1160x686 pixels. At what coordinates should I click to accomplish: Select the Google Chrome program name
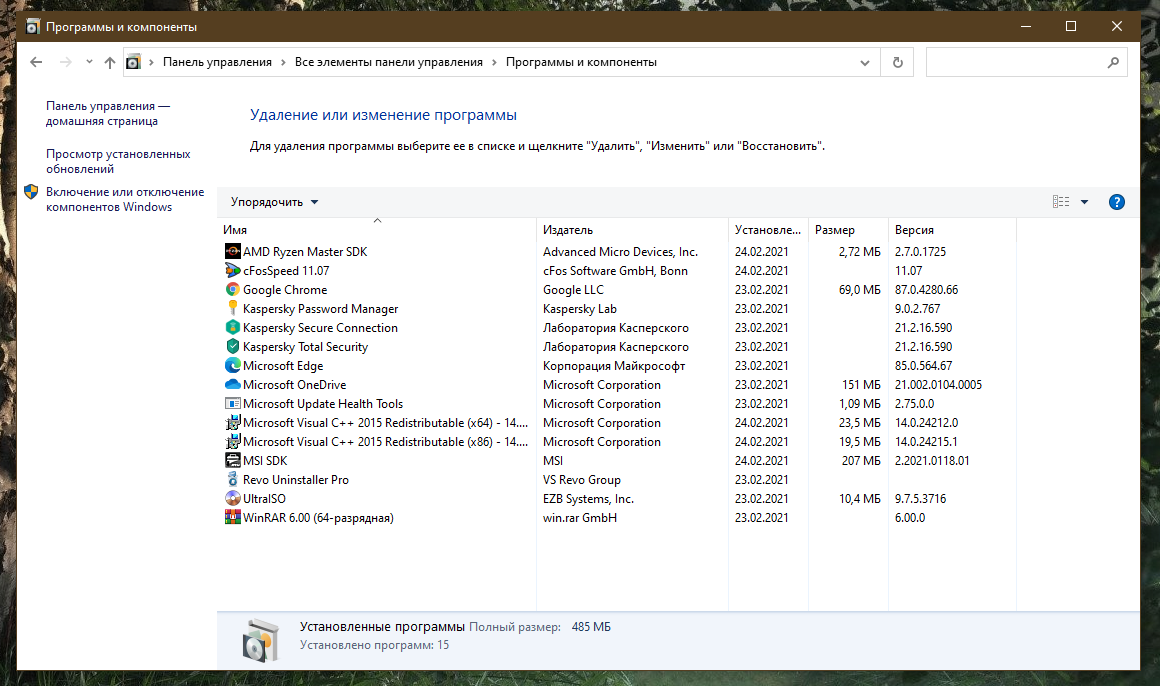coord(285,290)
